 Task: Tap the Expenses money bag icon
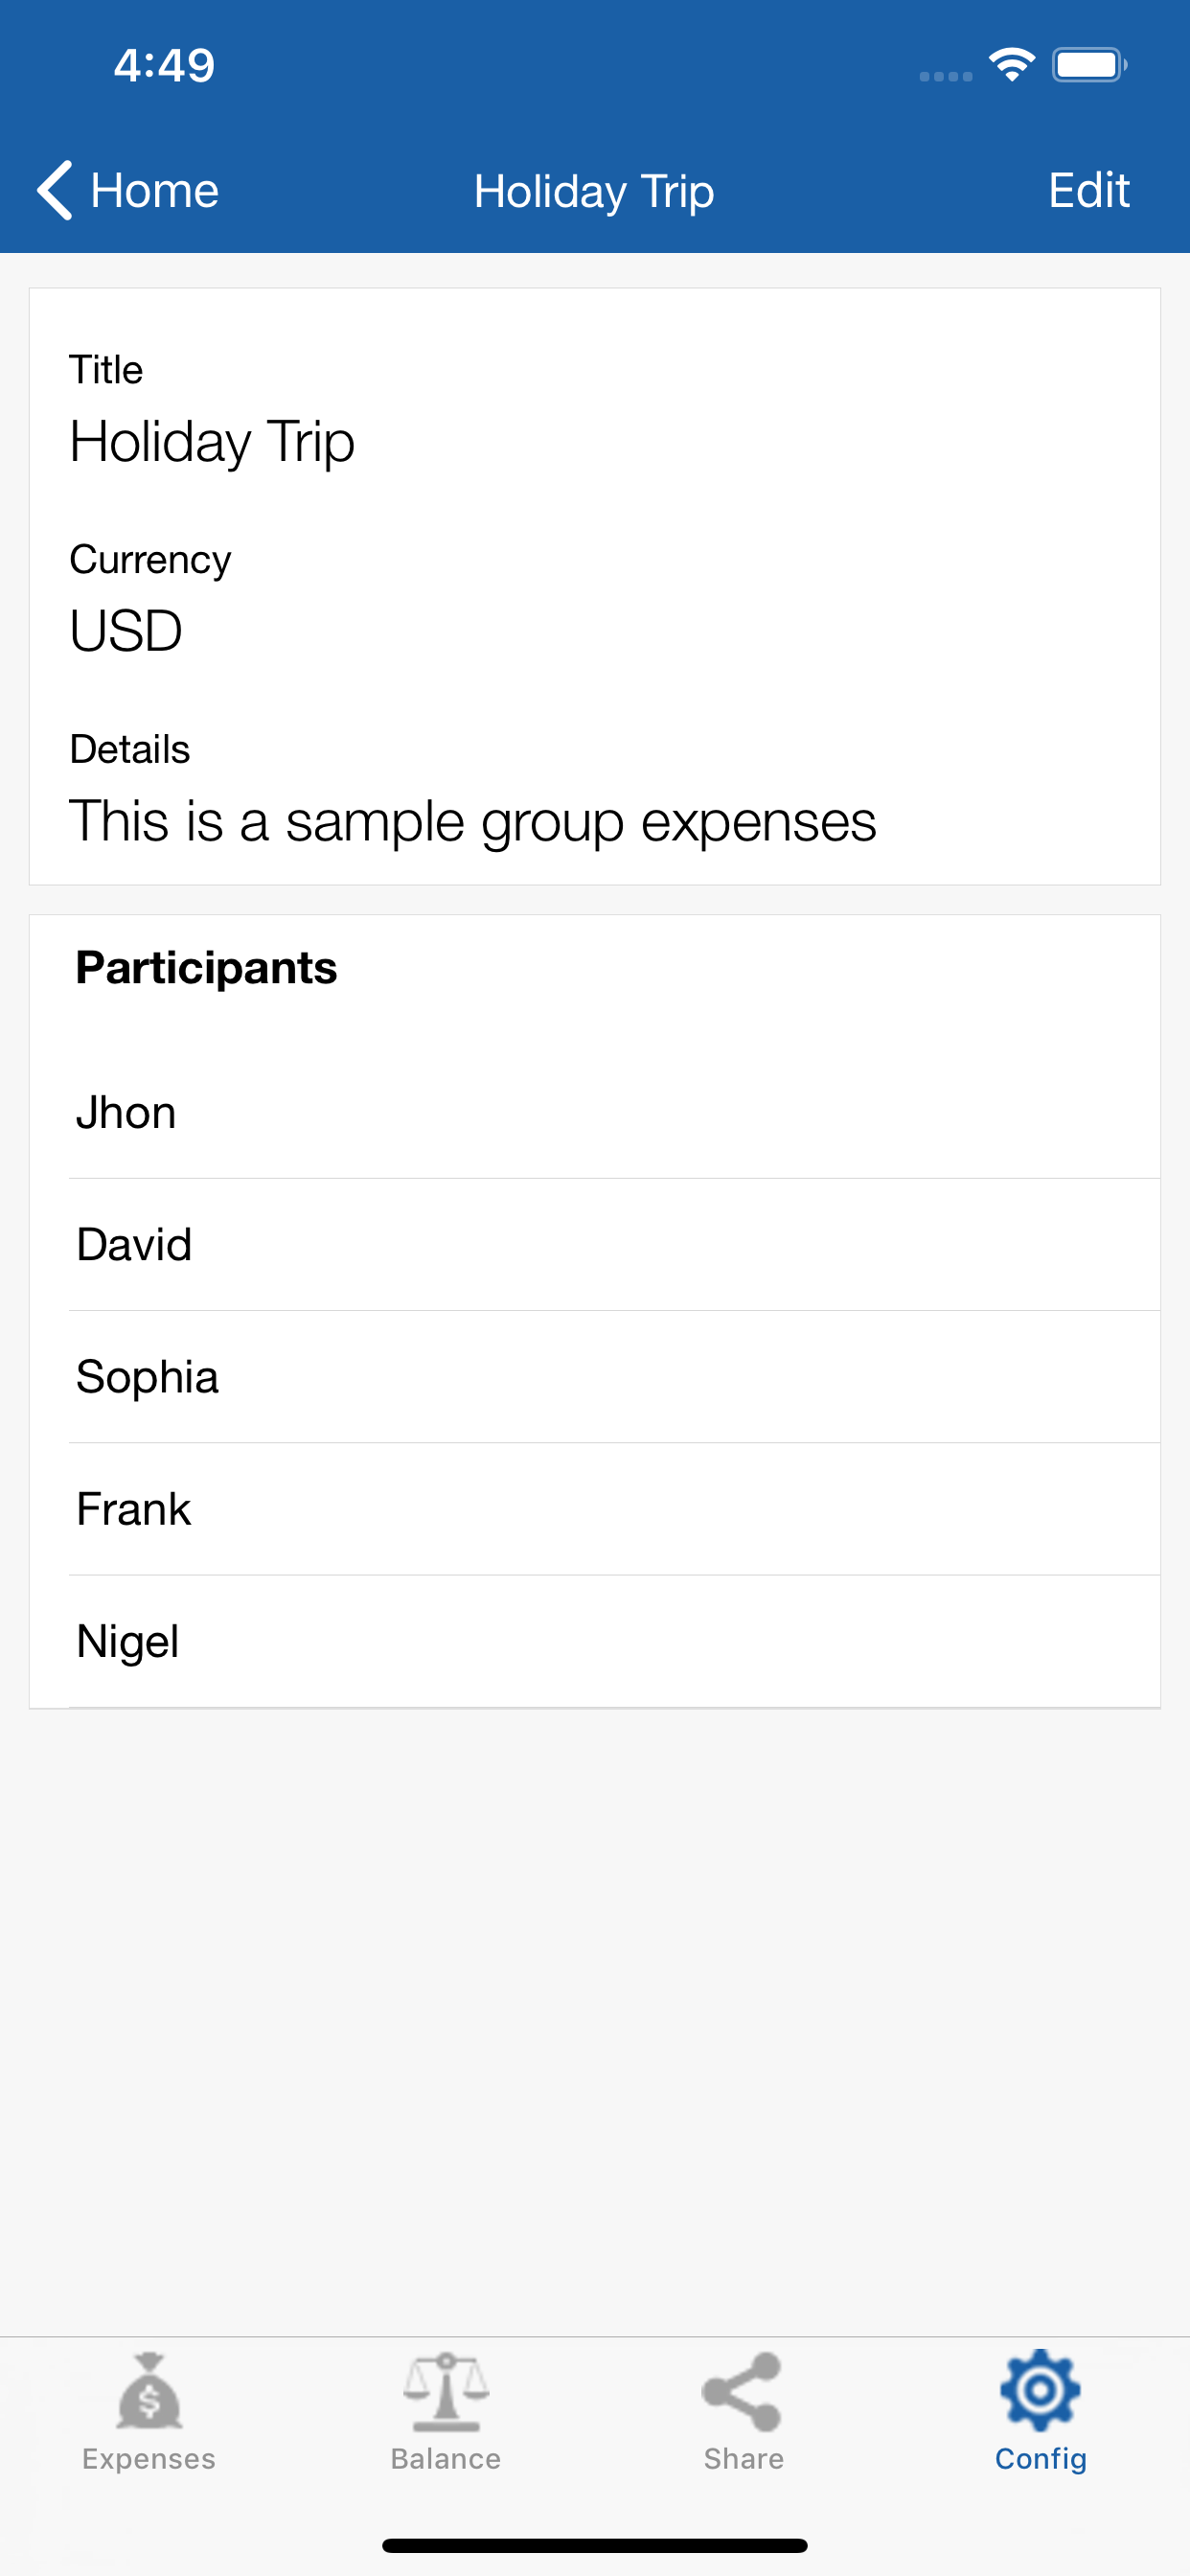[149, 2392]
